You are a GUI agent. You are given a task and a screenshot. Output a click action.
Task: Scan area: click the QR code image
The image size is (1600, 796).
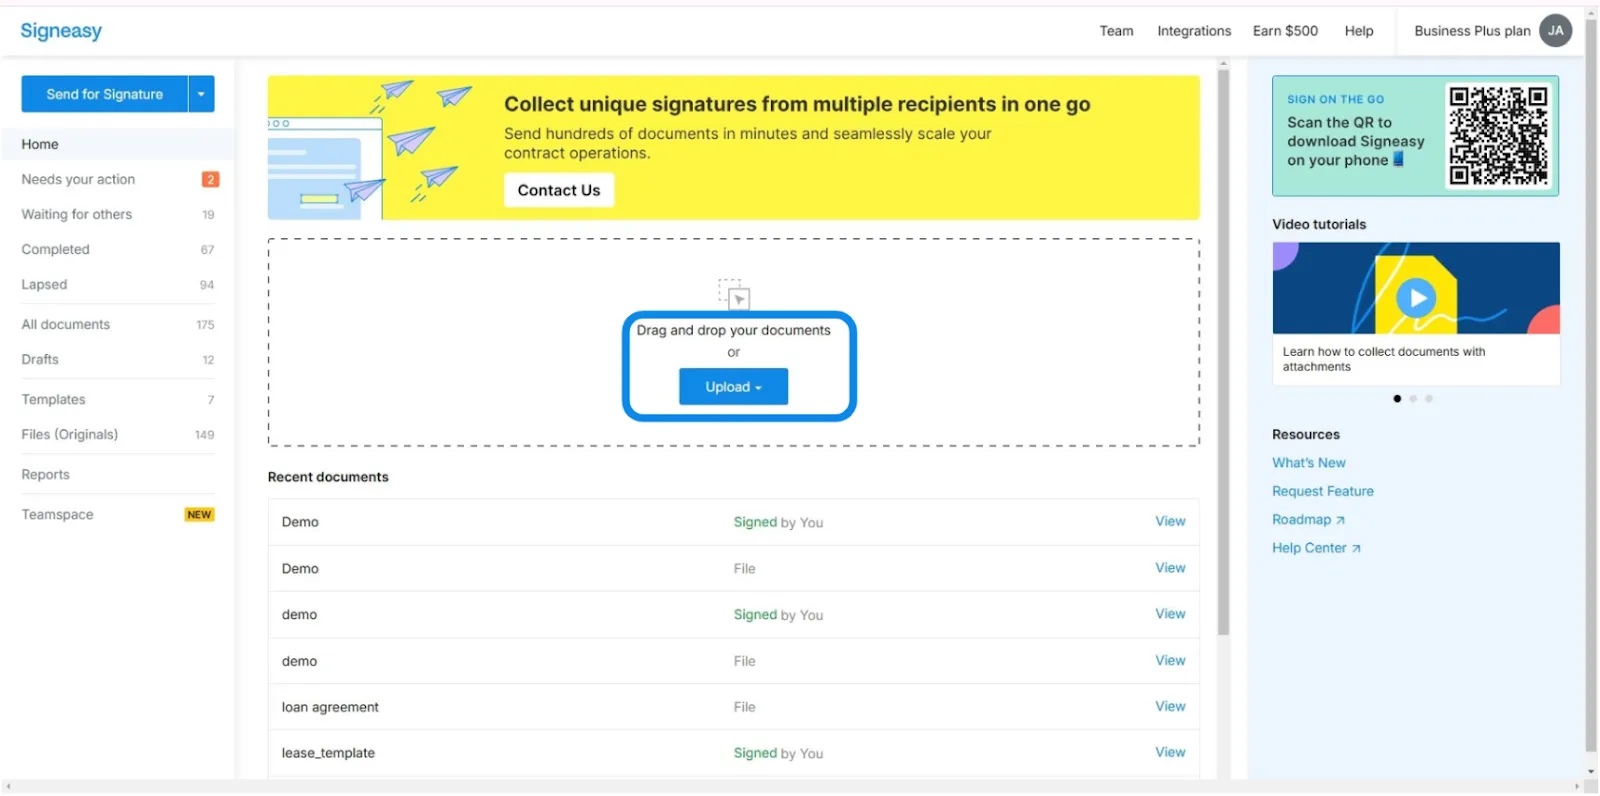click(1498, 136)
